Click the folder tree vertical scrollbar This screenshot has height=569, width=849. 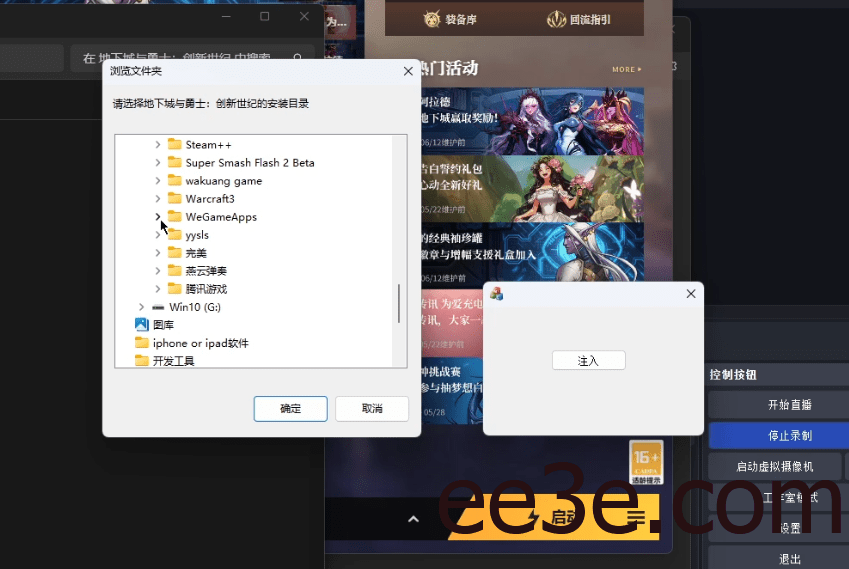[399, 303]
